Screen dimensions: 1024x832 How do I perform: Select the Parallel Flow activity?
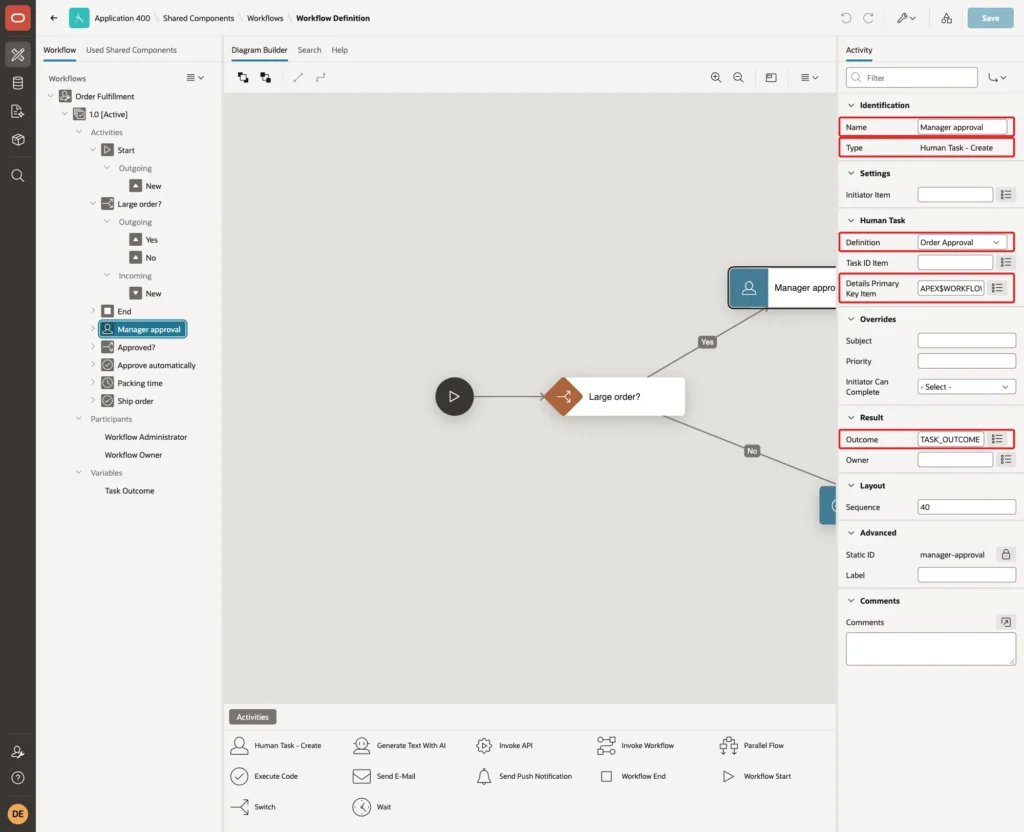point(751,745)
